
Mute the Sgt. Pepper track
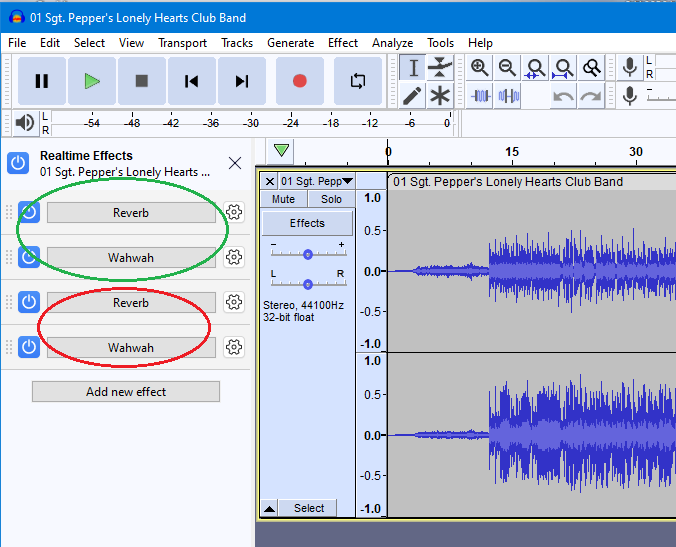283,199
